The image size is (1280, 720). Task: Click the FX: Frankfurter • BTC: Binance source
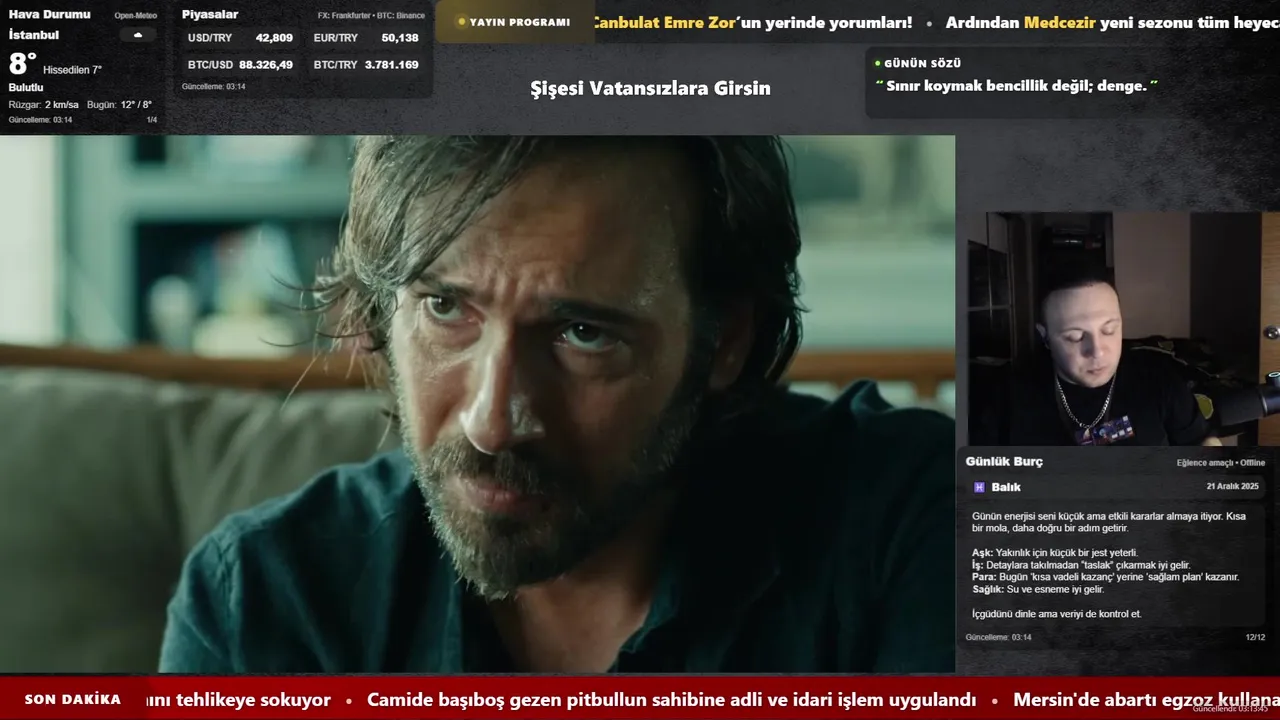370,15
